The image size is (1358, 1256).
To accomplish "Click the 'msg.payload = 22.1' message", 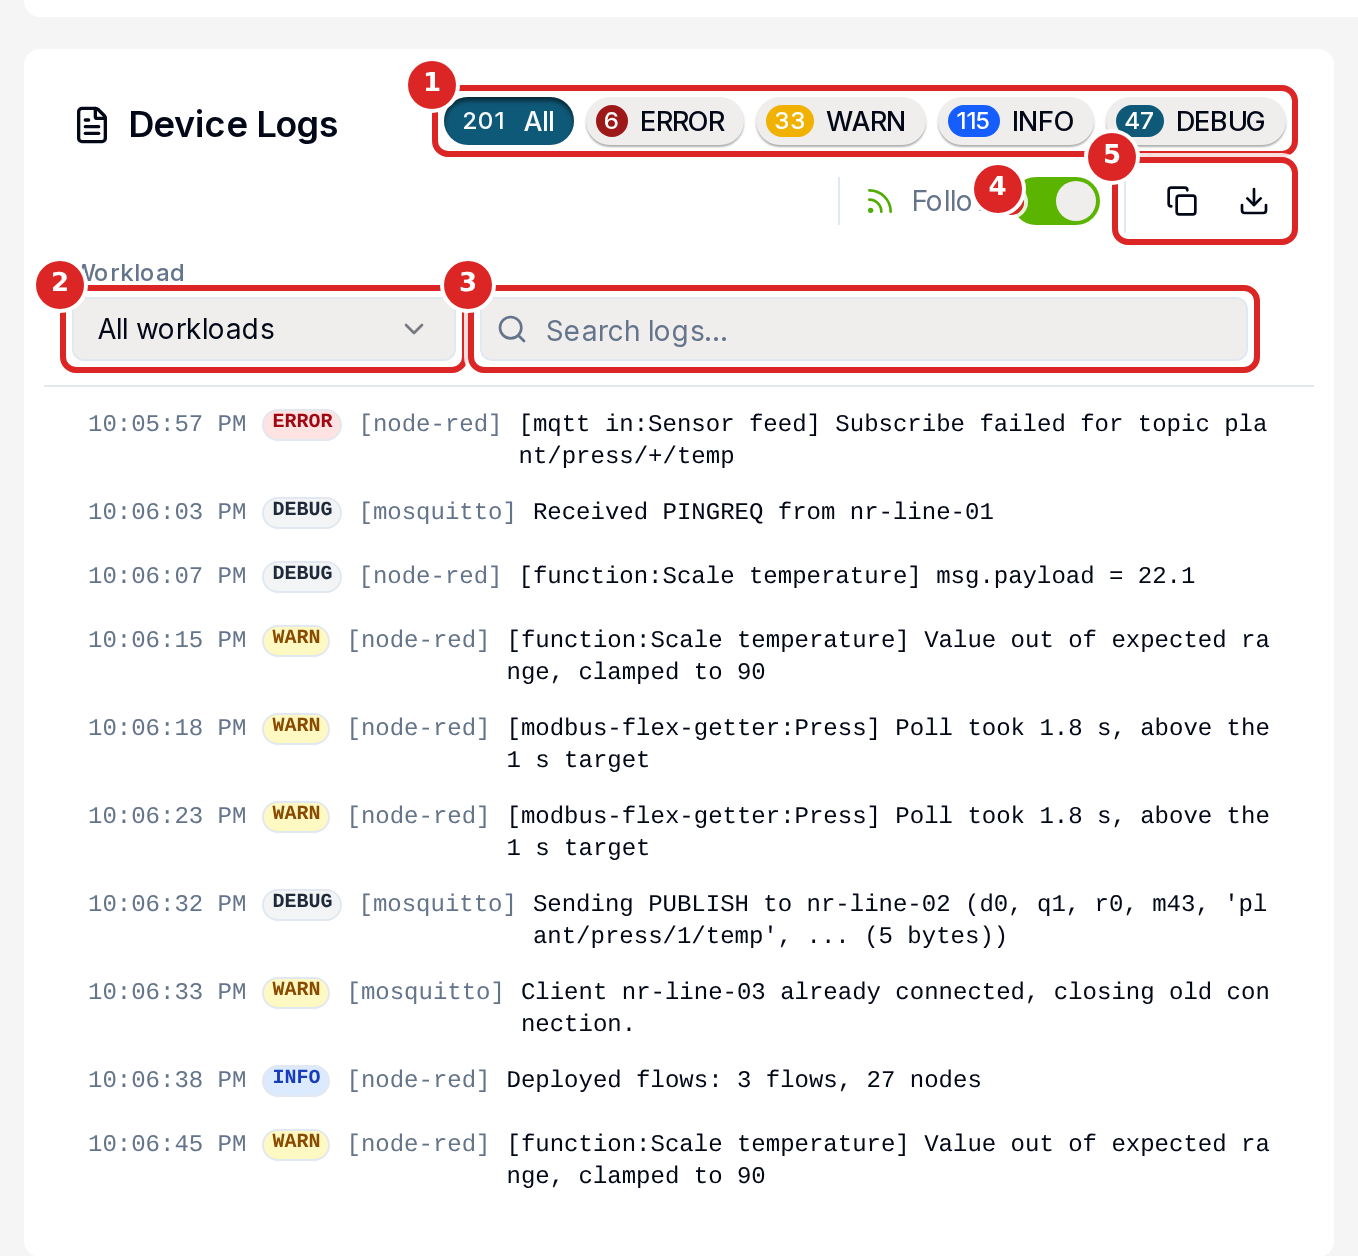I will (857, 576).
